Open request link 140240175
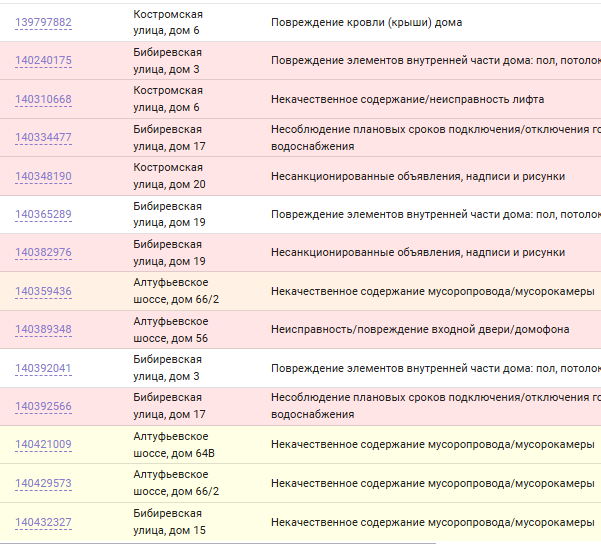This screenshot has height=544, width=601. click(x=43, y=61)
